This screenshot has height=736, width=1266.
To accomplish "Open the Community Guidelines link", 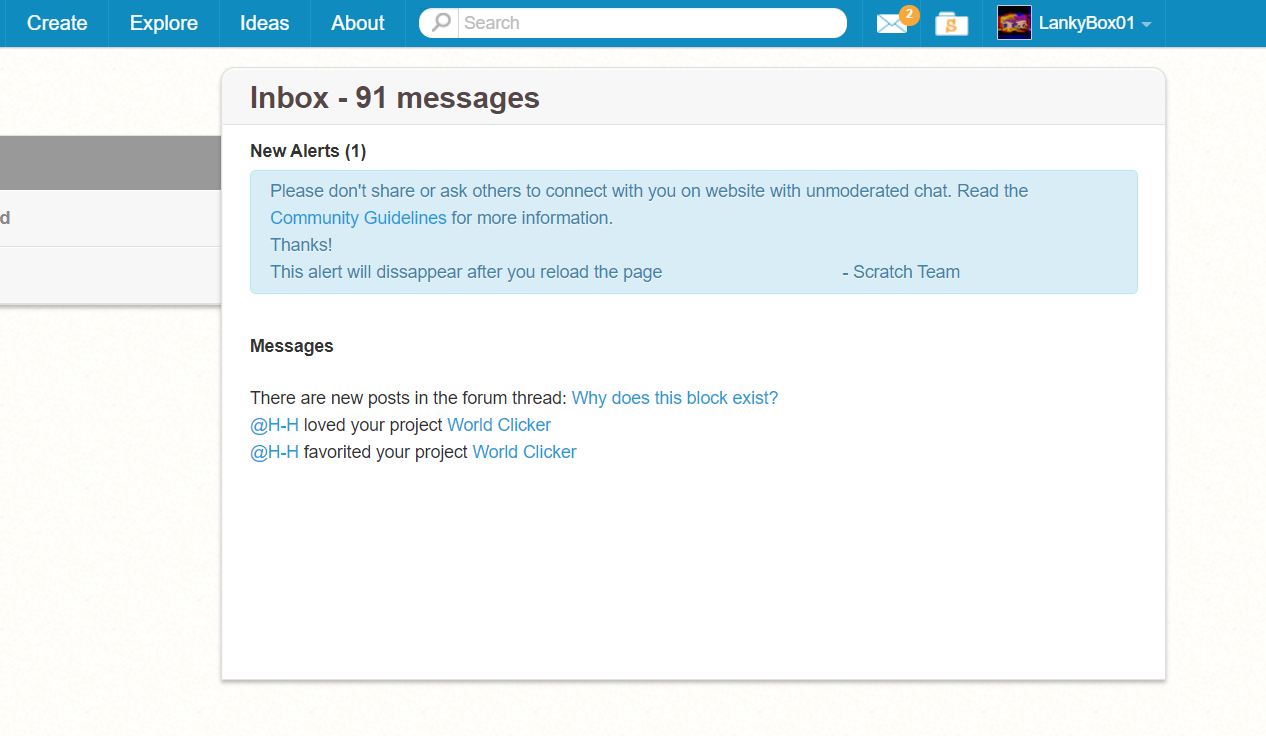I will click(358, 218).
